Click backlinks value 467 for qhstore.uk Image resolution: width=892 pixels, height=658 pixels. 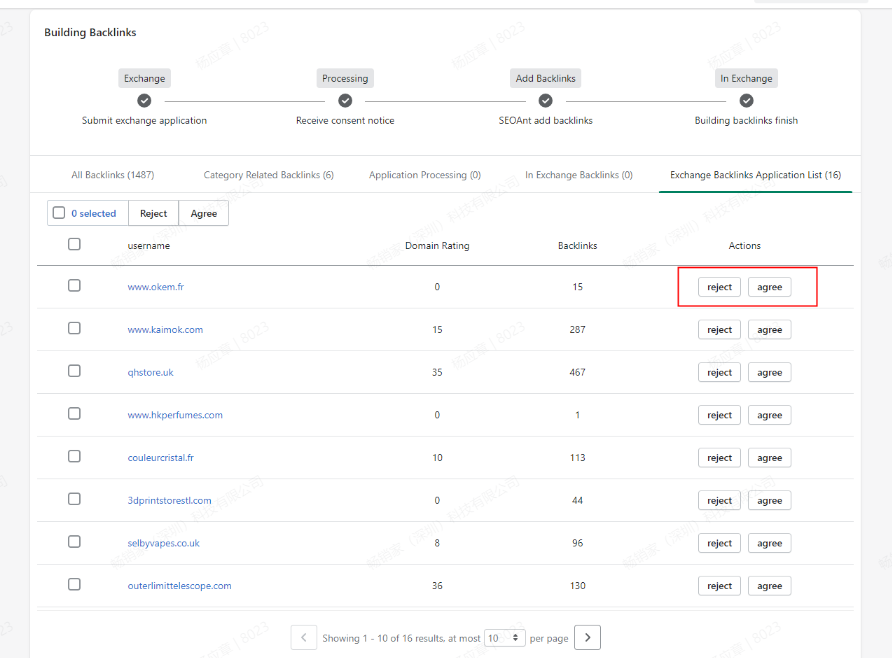click(577, 372)
